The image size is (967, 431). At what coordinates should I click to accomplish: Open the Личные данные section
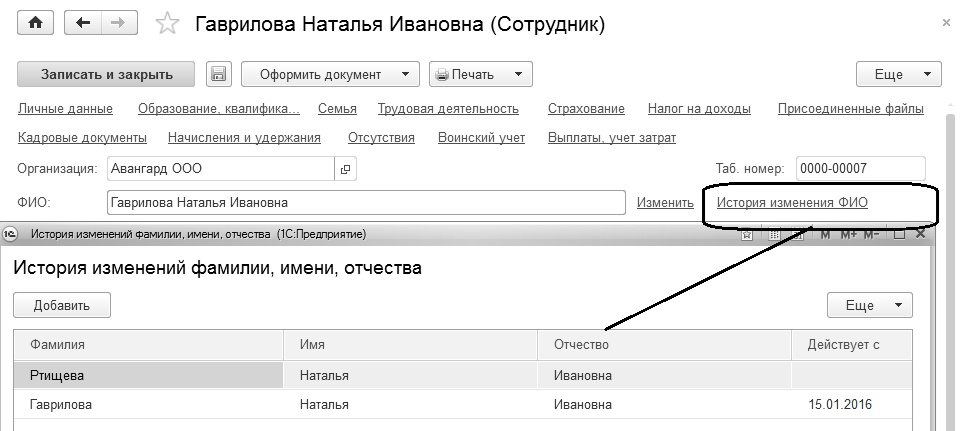click(65, 109)
